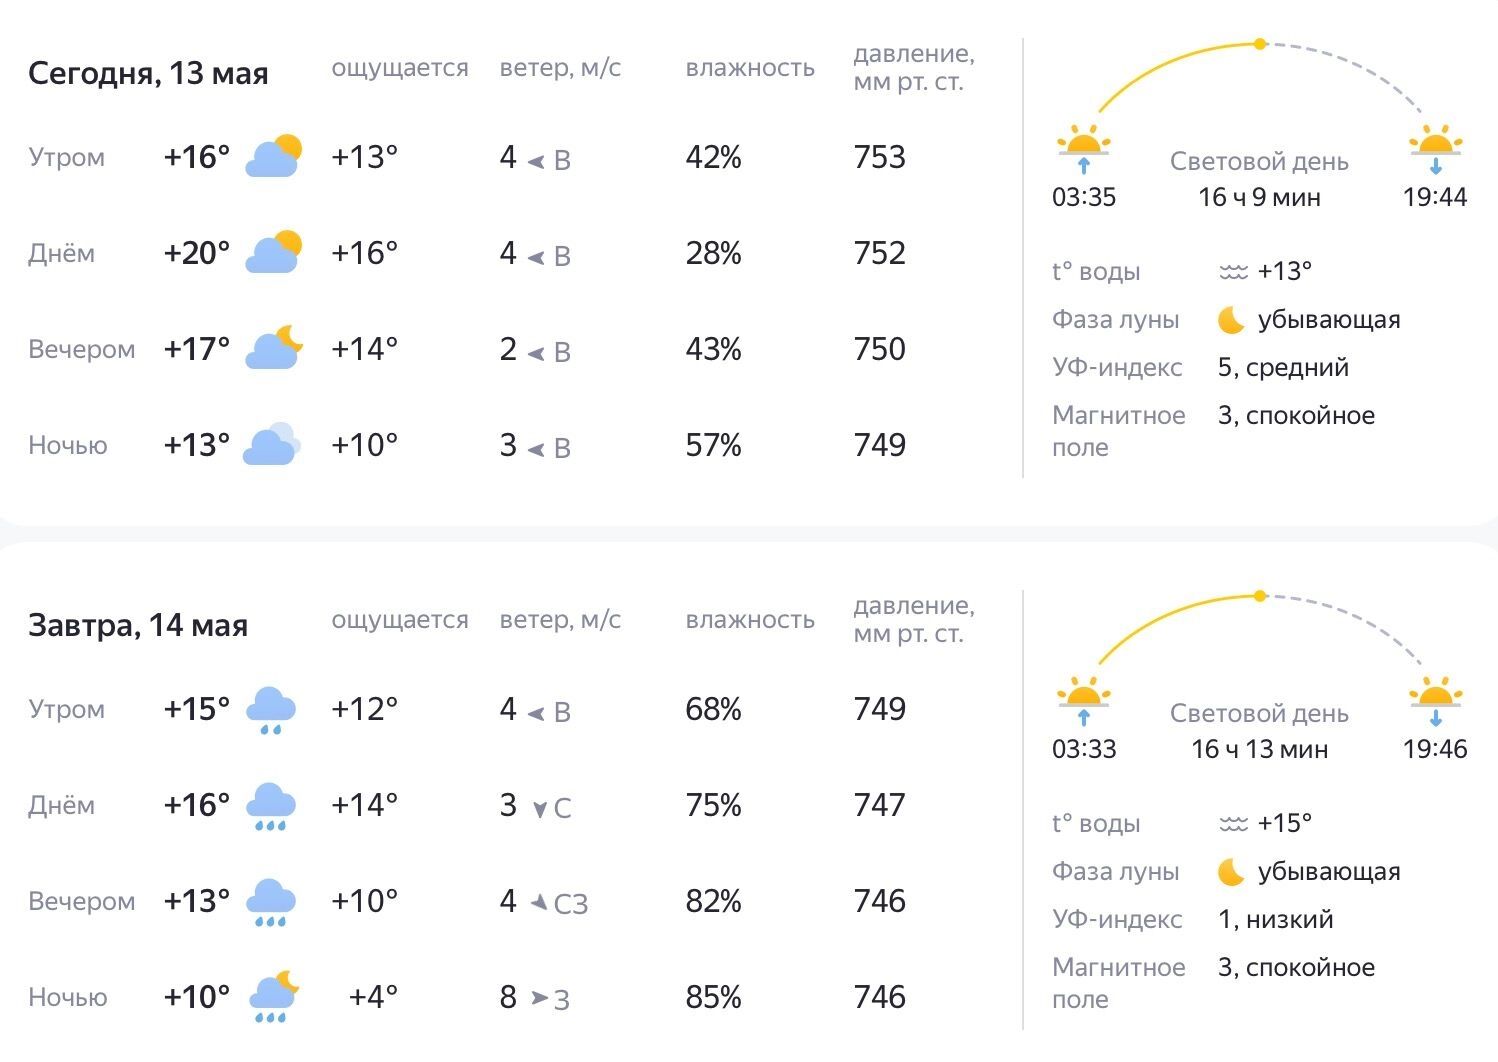Click the sun position dot on today's arc
1498x1062 pixels.
click(1260, 44)
